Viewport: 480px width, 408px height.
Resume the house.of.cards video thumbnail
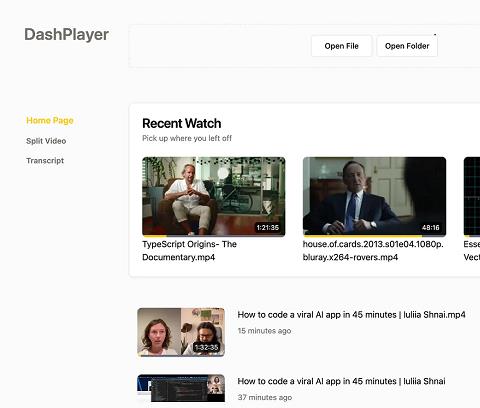coord(374,196)
